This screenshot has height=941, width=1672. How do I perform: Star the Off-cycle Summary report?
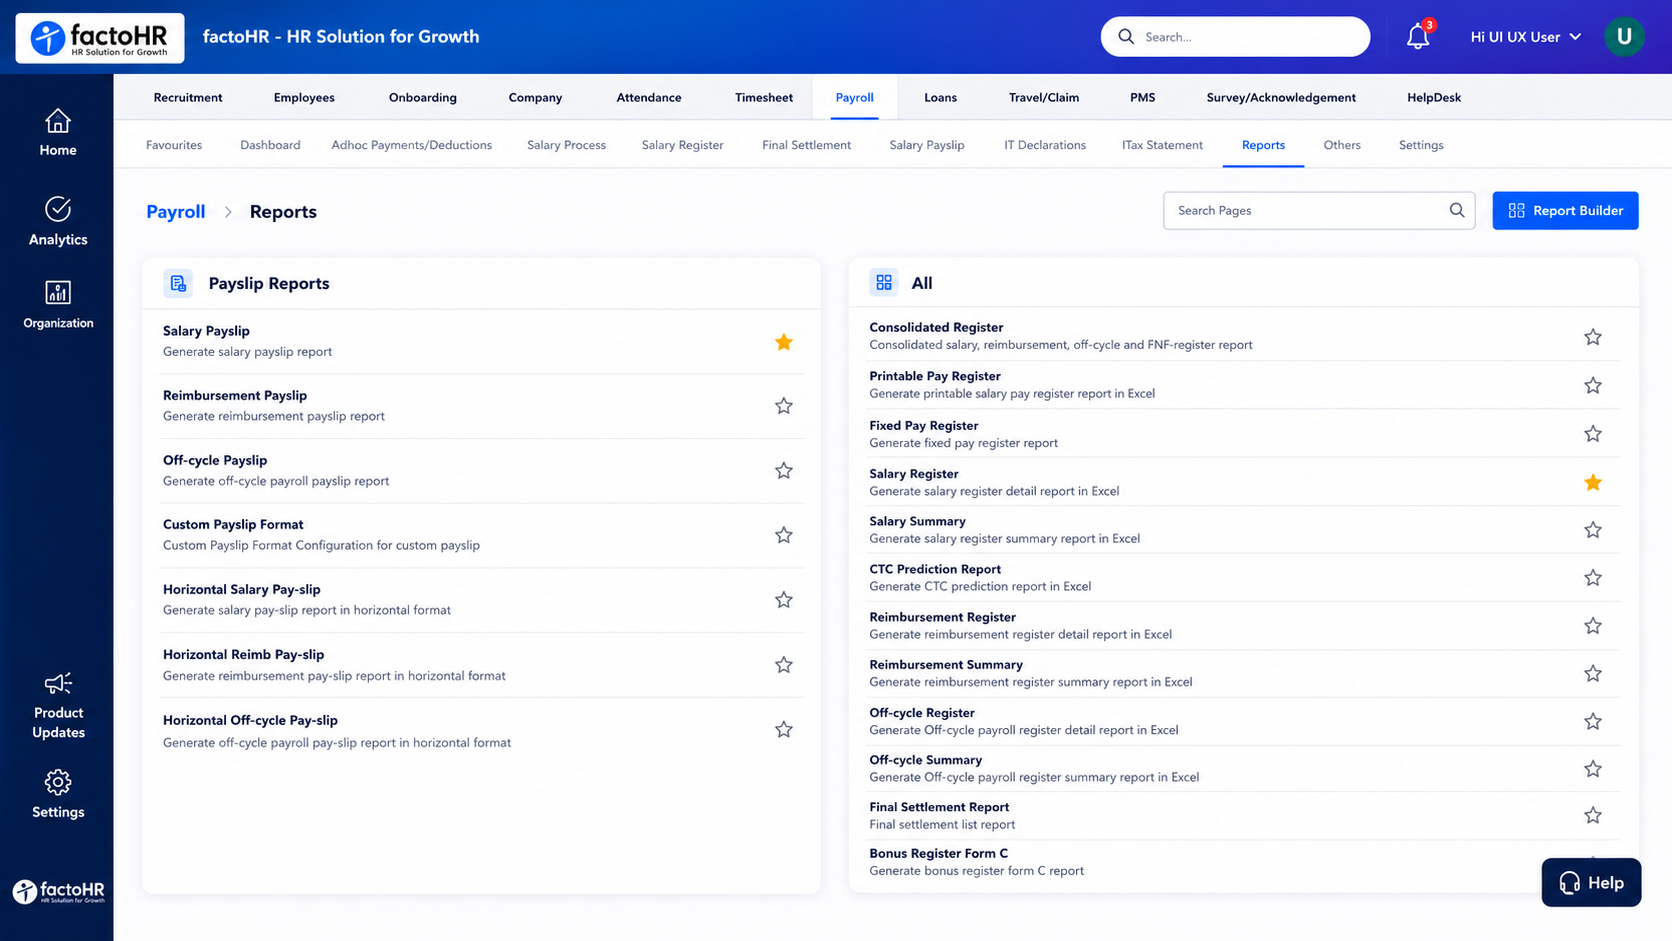pos(1593,769)
